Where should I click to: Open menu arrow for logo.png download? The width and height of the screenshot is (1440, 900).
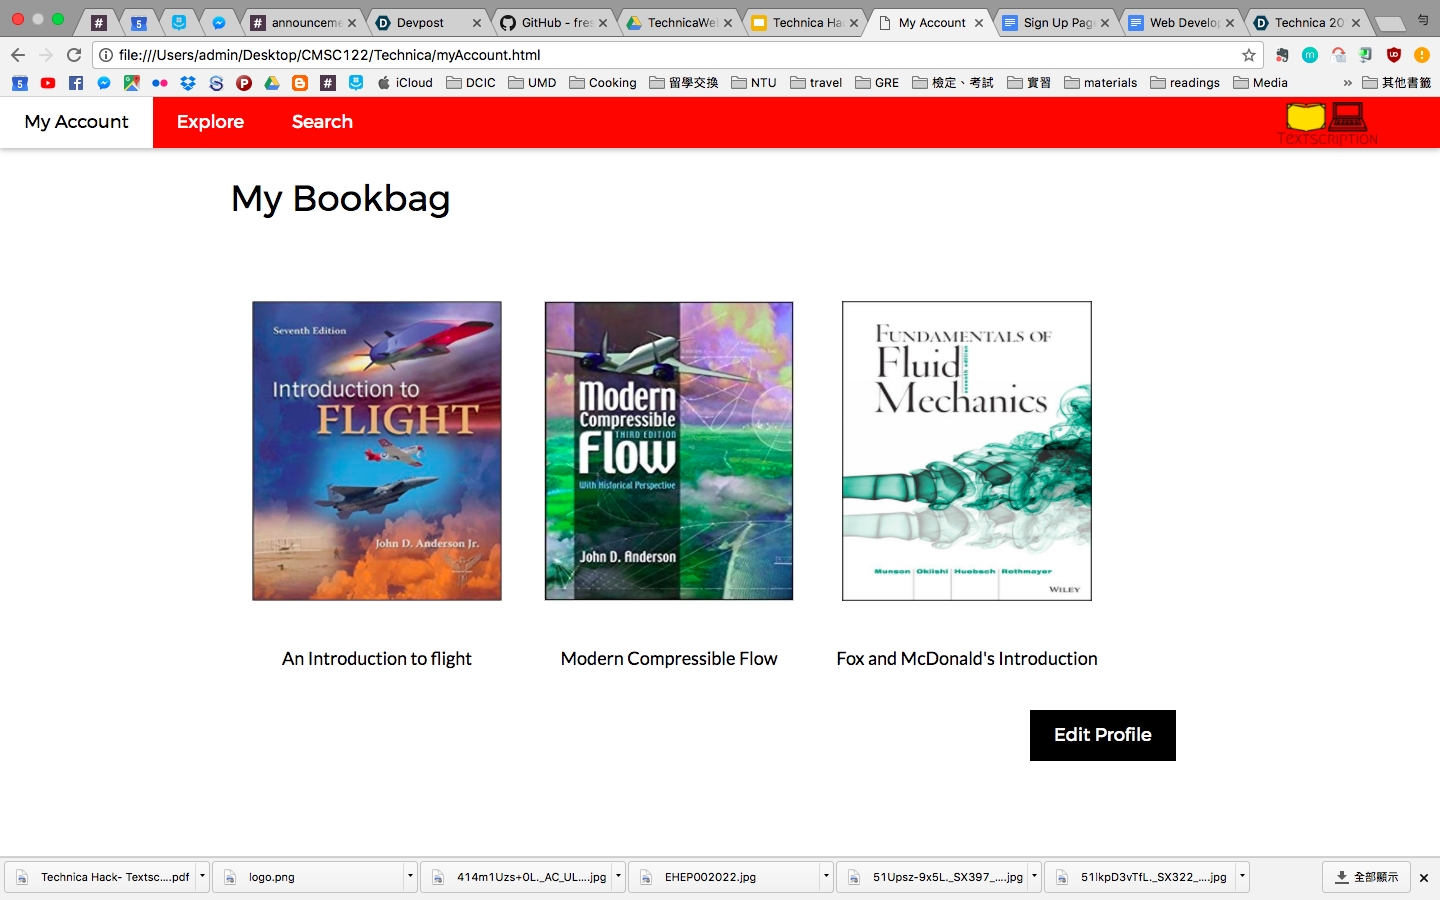(410, 877)
